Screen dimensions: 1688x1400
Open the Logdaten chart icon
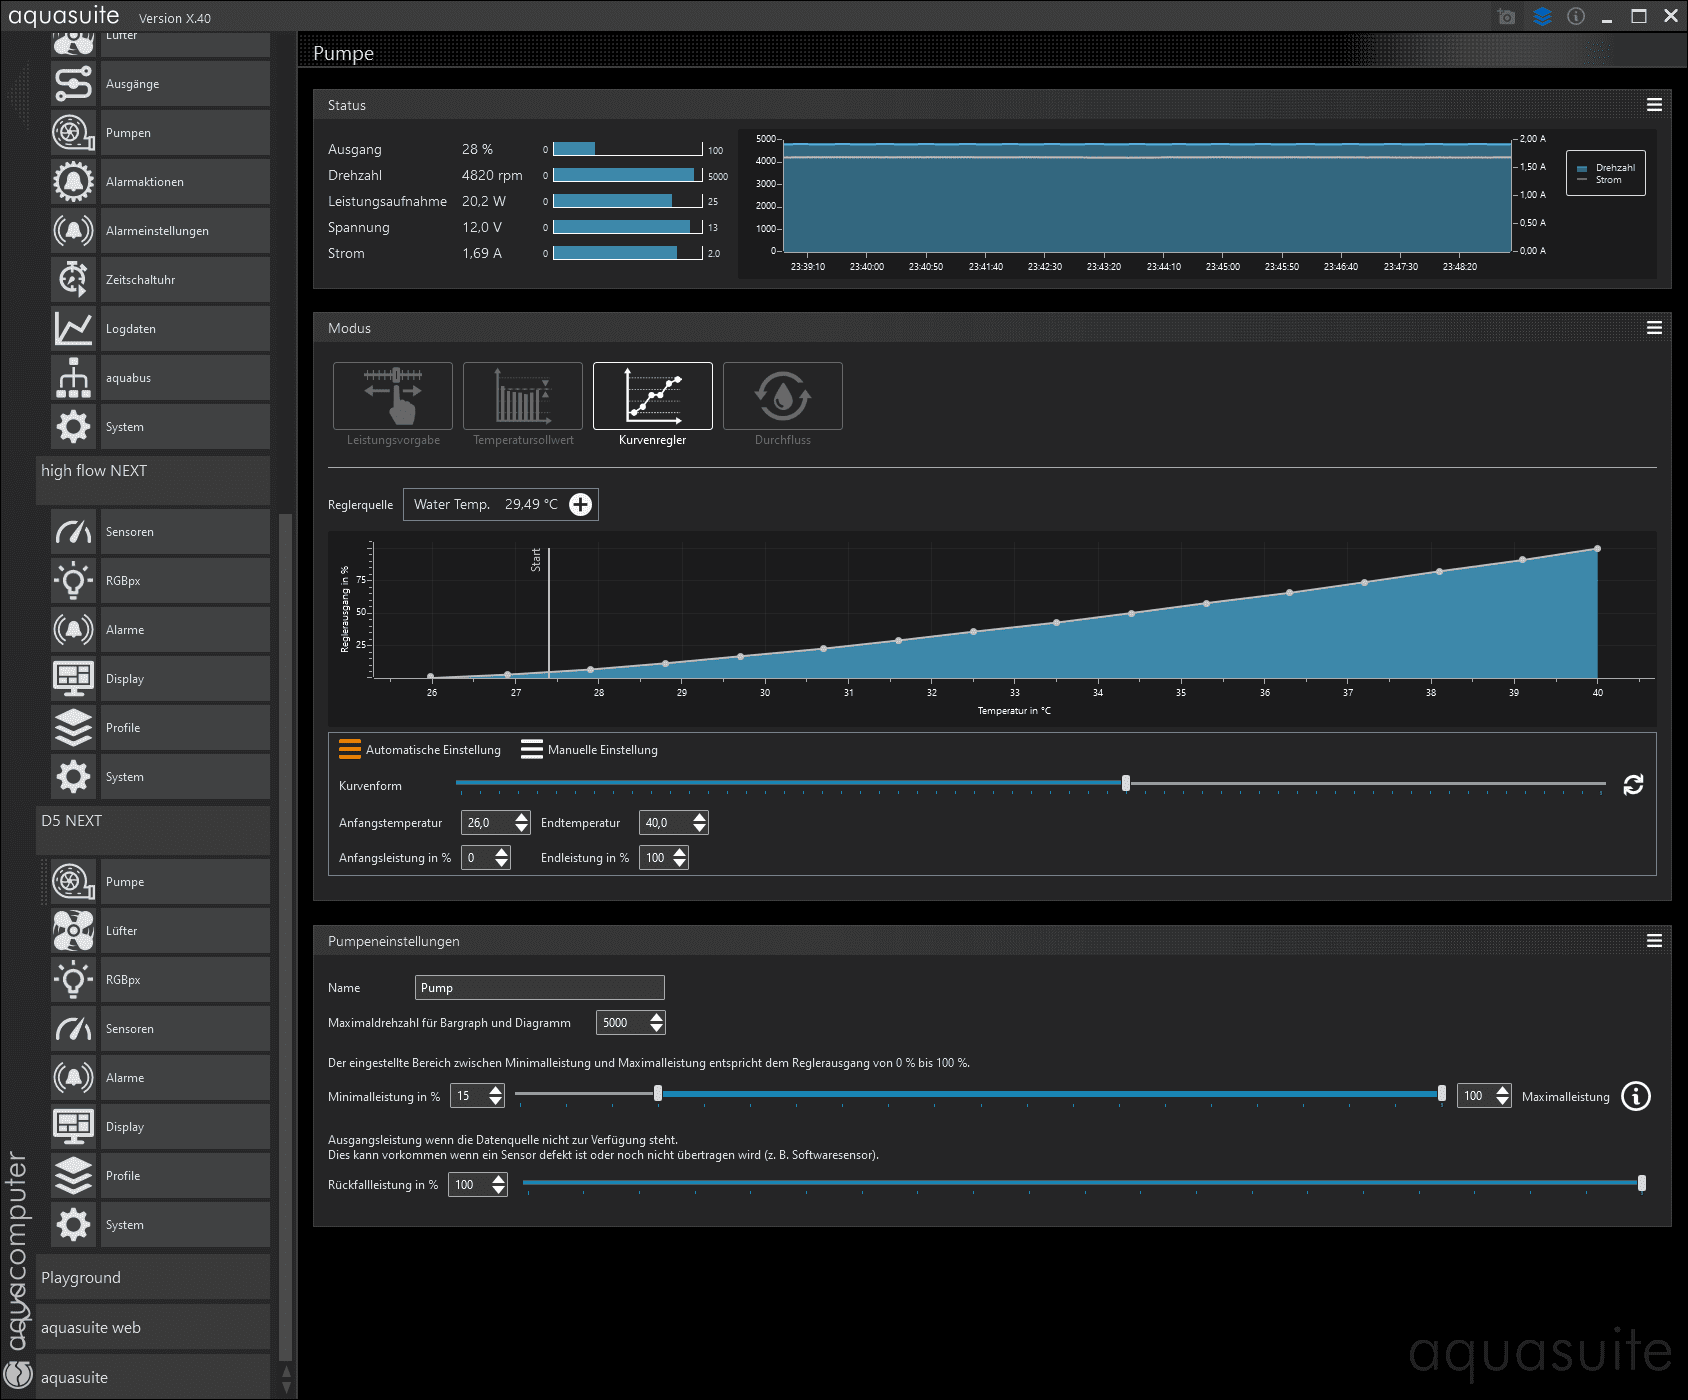(73, 329)
